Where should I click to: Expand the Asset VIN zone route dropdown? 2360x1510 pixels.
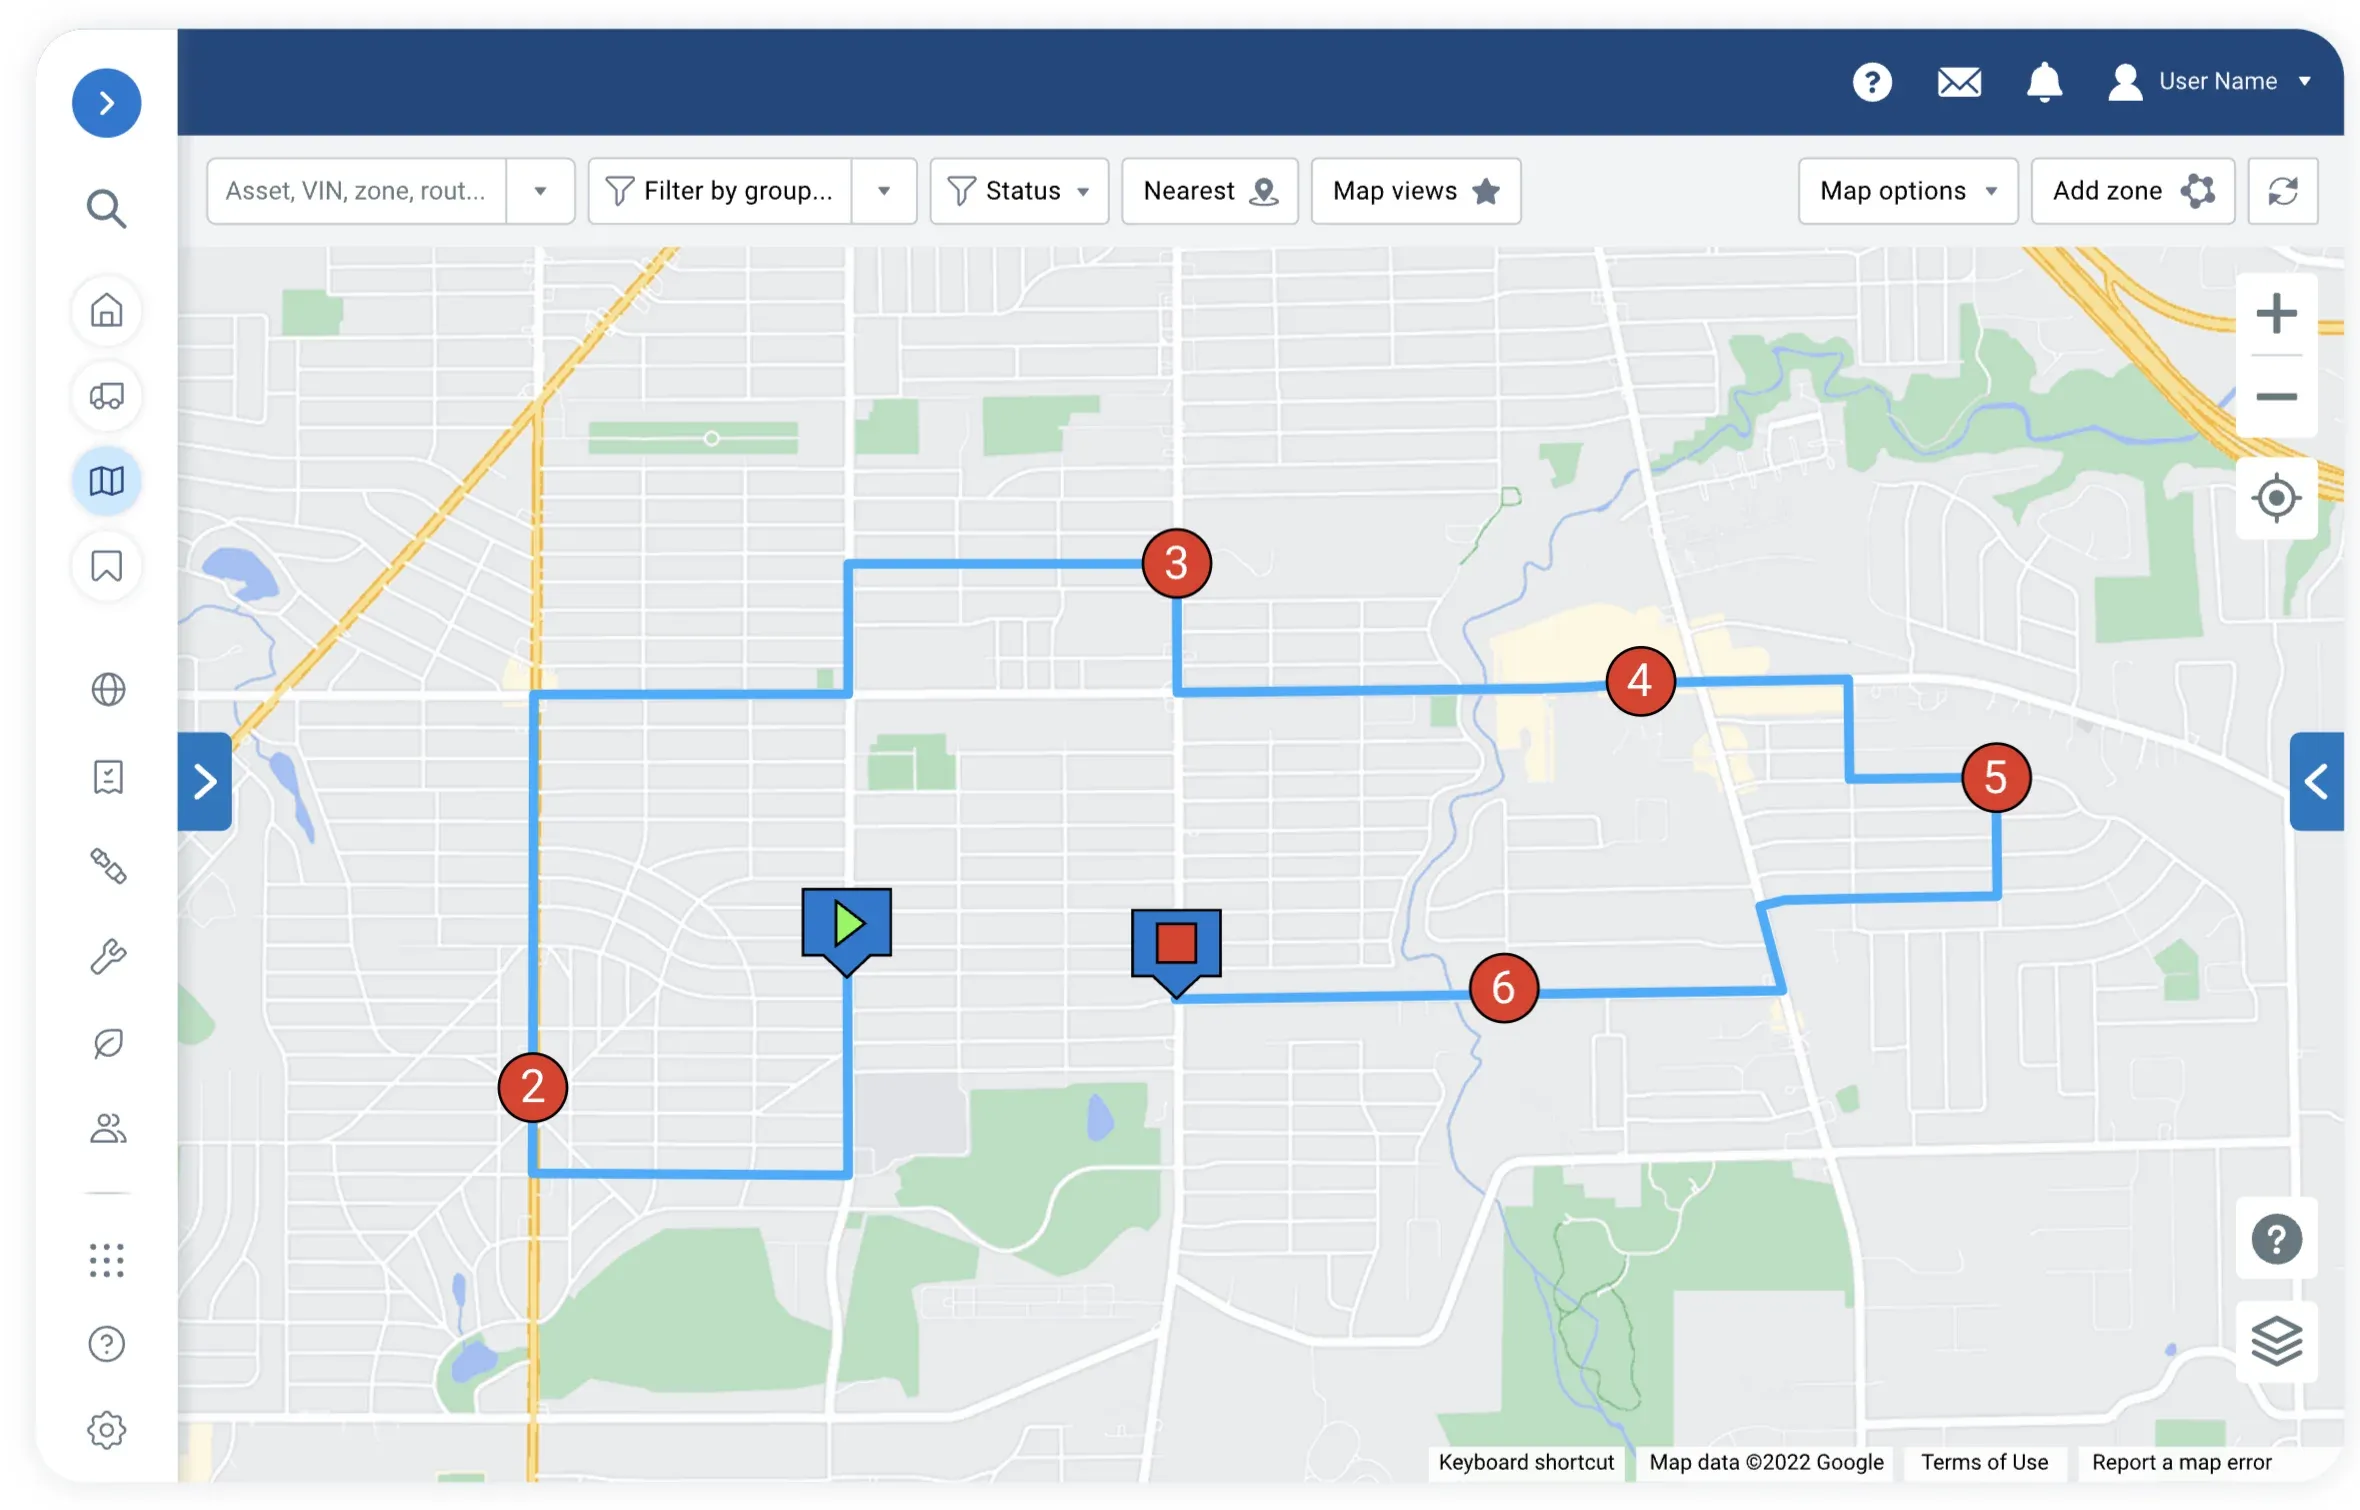540,191
